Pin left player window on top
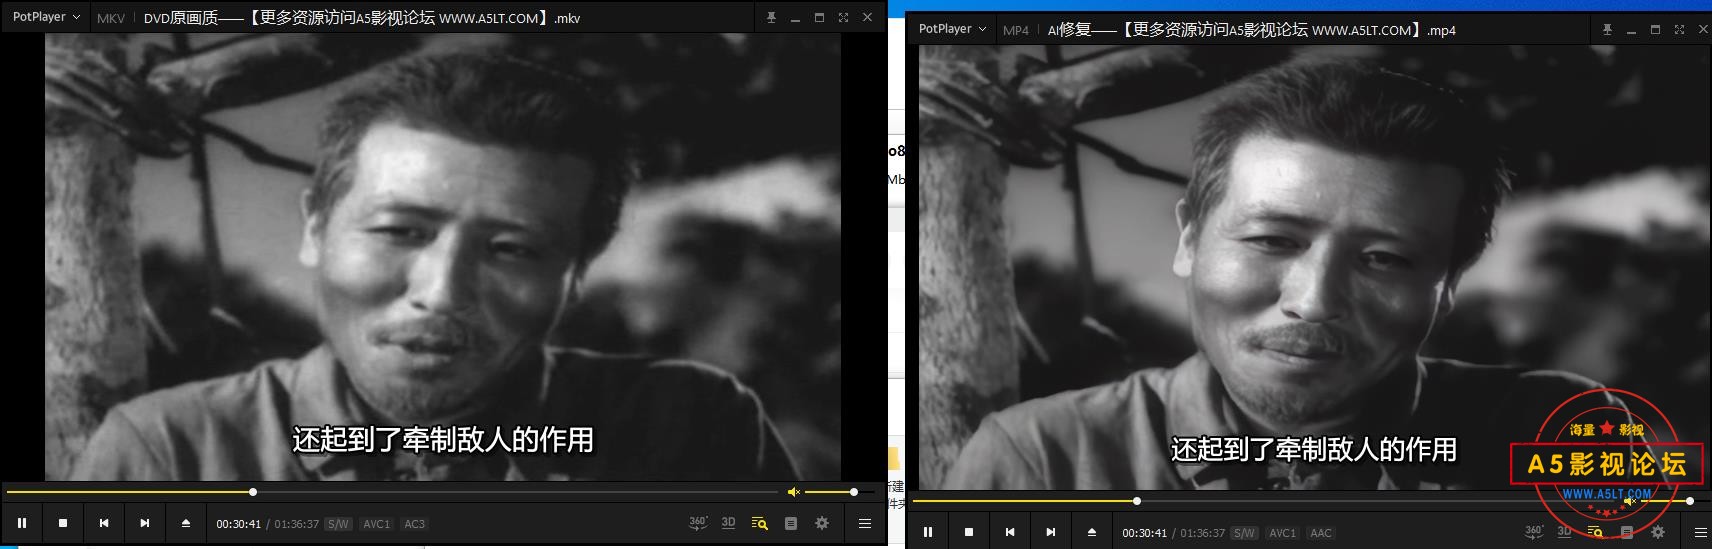The height and width of the screenshot is (549, 1712). click(771, 17)
